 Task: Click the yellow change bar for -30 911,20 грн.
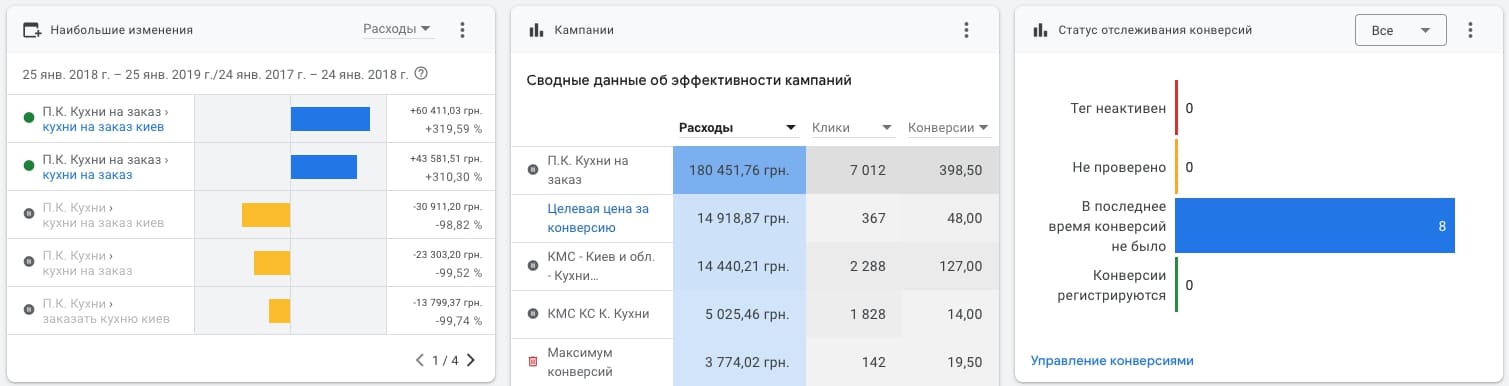[x=266, y=214]
